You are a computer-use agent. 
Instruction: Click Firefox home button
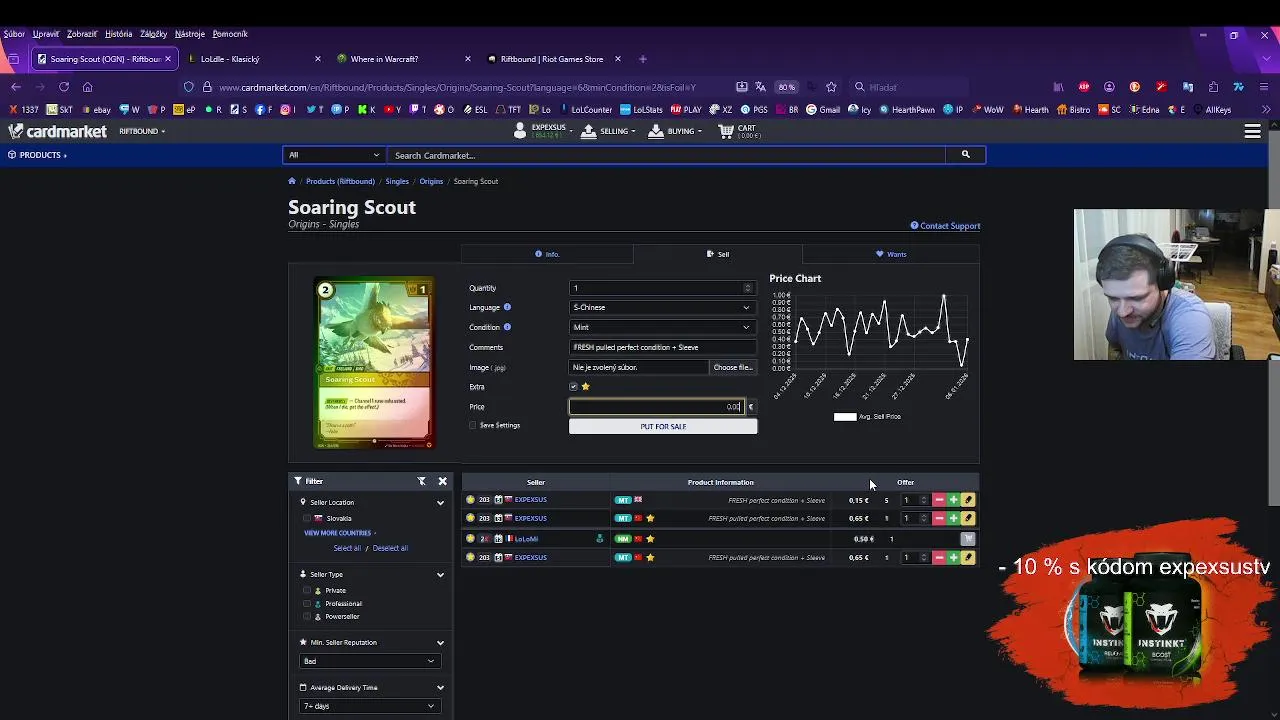88,87
